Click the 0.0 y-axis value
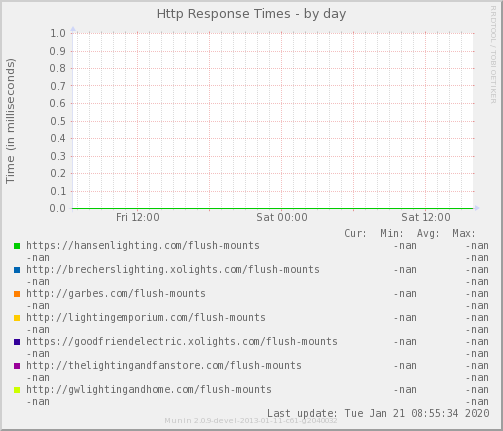The width and height of the screenshot is (503, 431). (58, 208)
